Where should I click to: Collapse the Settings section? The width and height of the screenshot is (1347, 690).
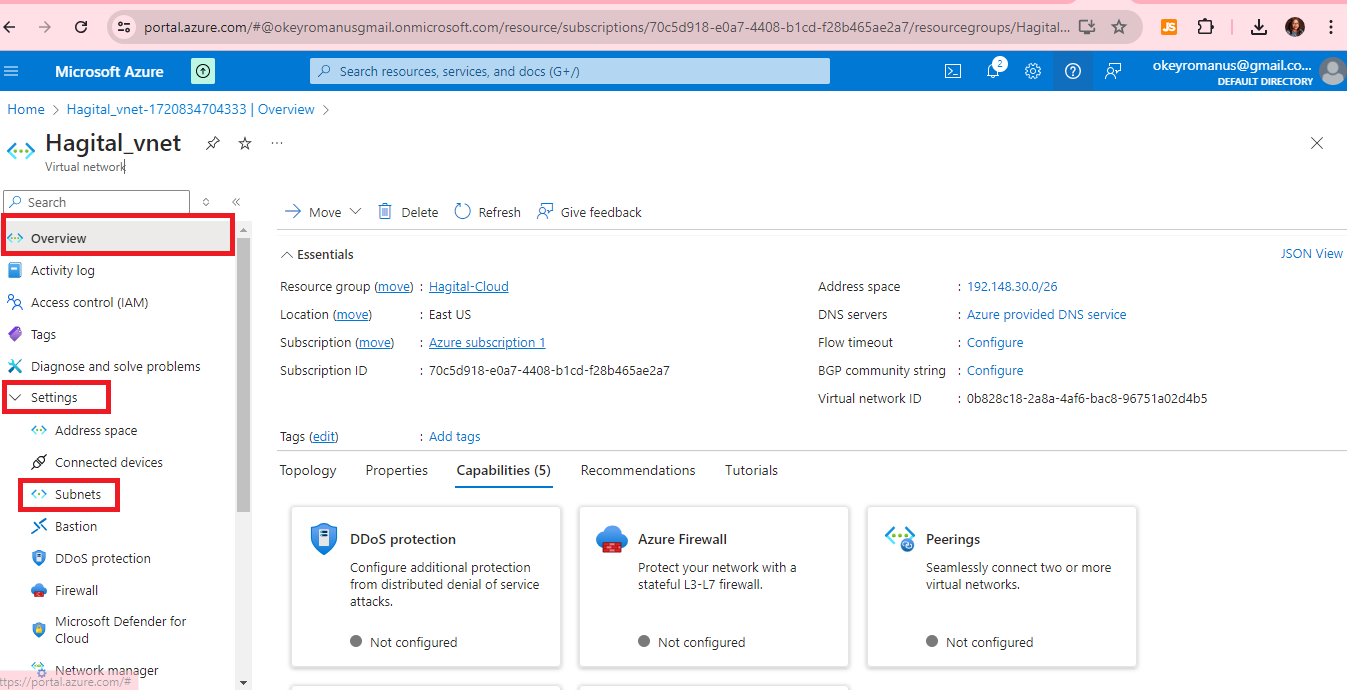[15, 398]
